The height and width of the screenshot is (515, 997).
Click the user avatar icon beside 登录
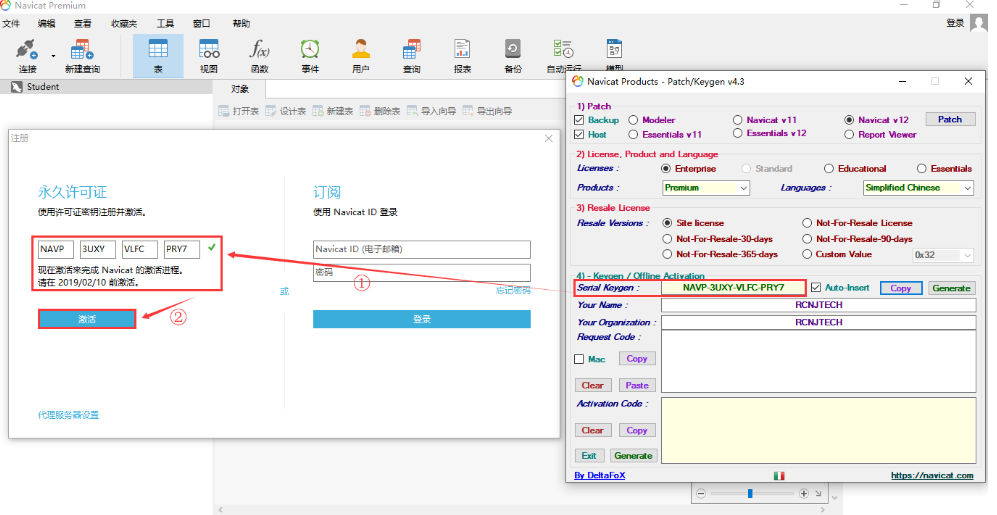[x=978, y=24]
